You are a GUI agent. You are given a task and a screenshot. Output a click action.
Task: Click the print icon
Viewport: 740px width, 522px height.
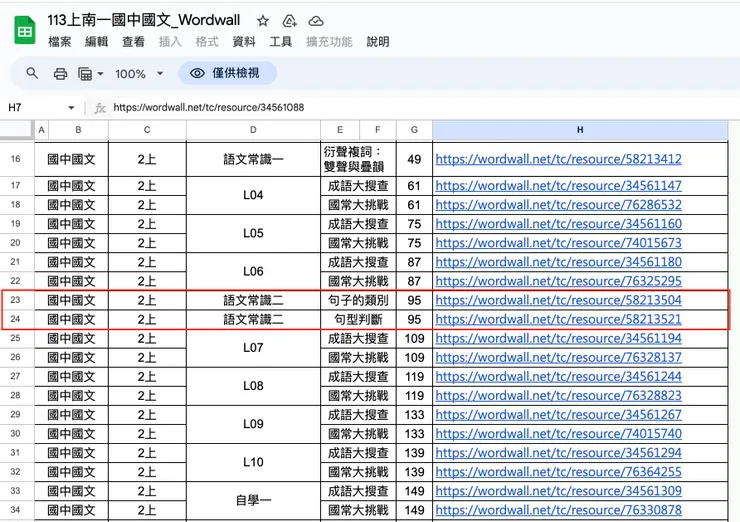(60, 74)
